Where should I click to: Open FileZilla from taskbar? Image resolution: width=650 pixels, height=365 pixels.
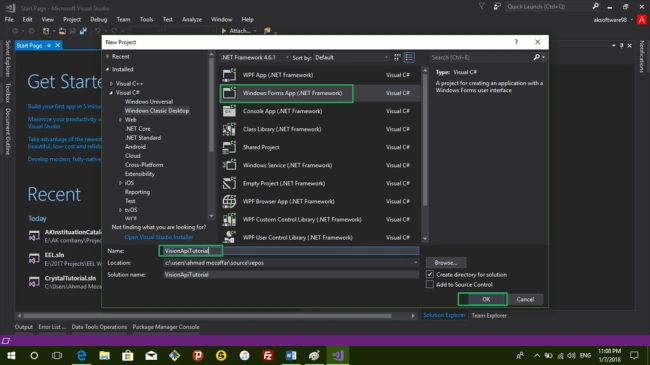pyautogui.click(x=268, y=355)
